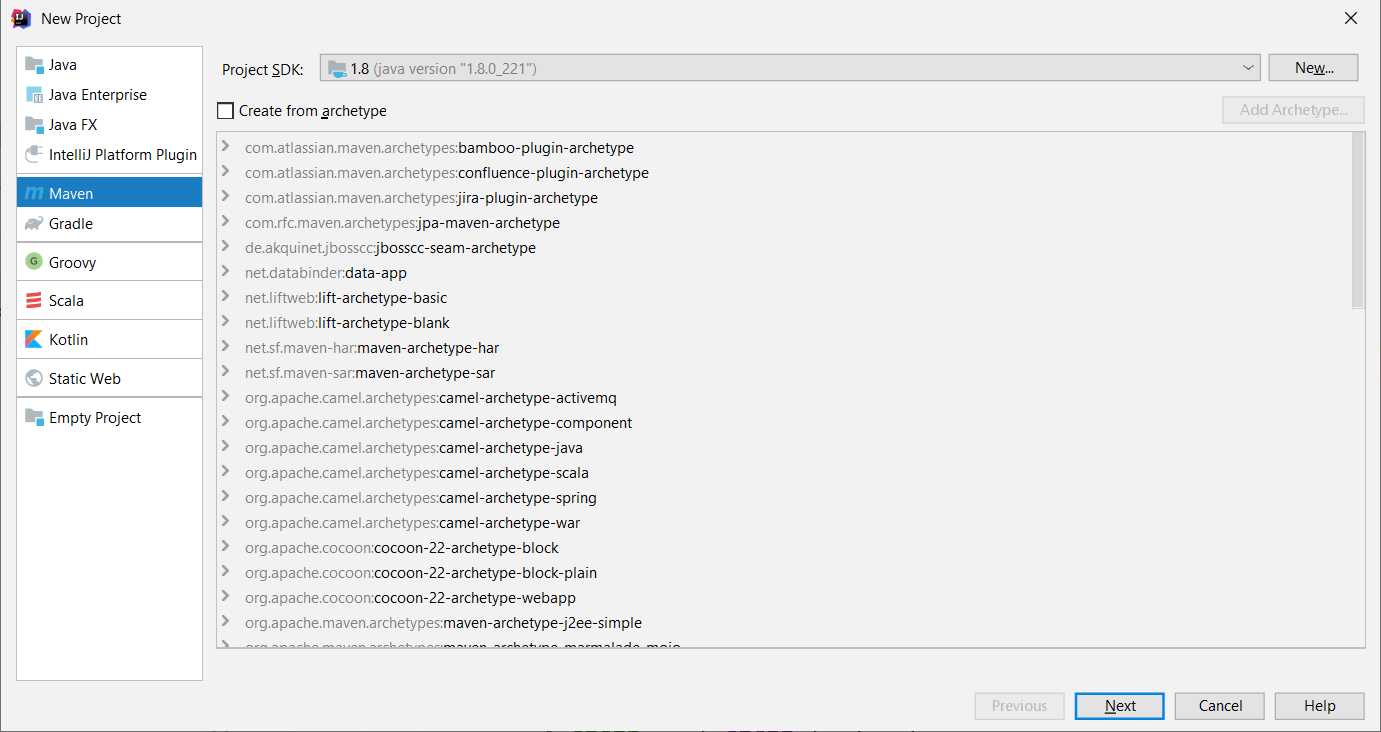Select Java Enterprise project type

[109, 95]
